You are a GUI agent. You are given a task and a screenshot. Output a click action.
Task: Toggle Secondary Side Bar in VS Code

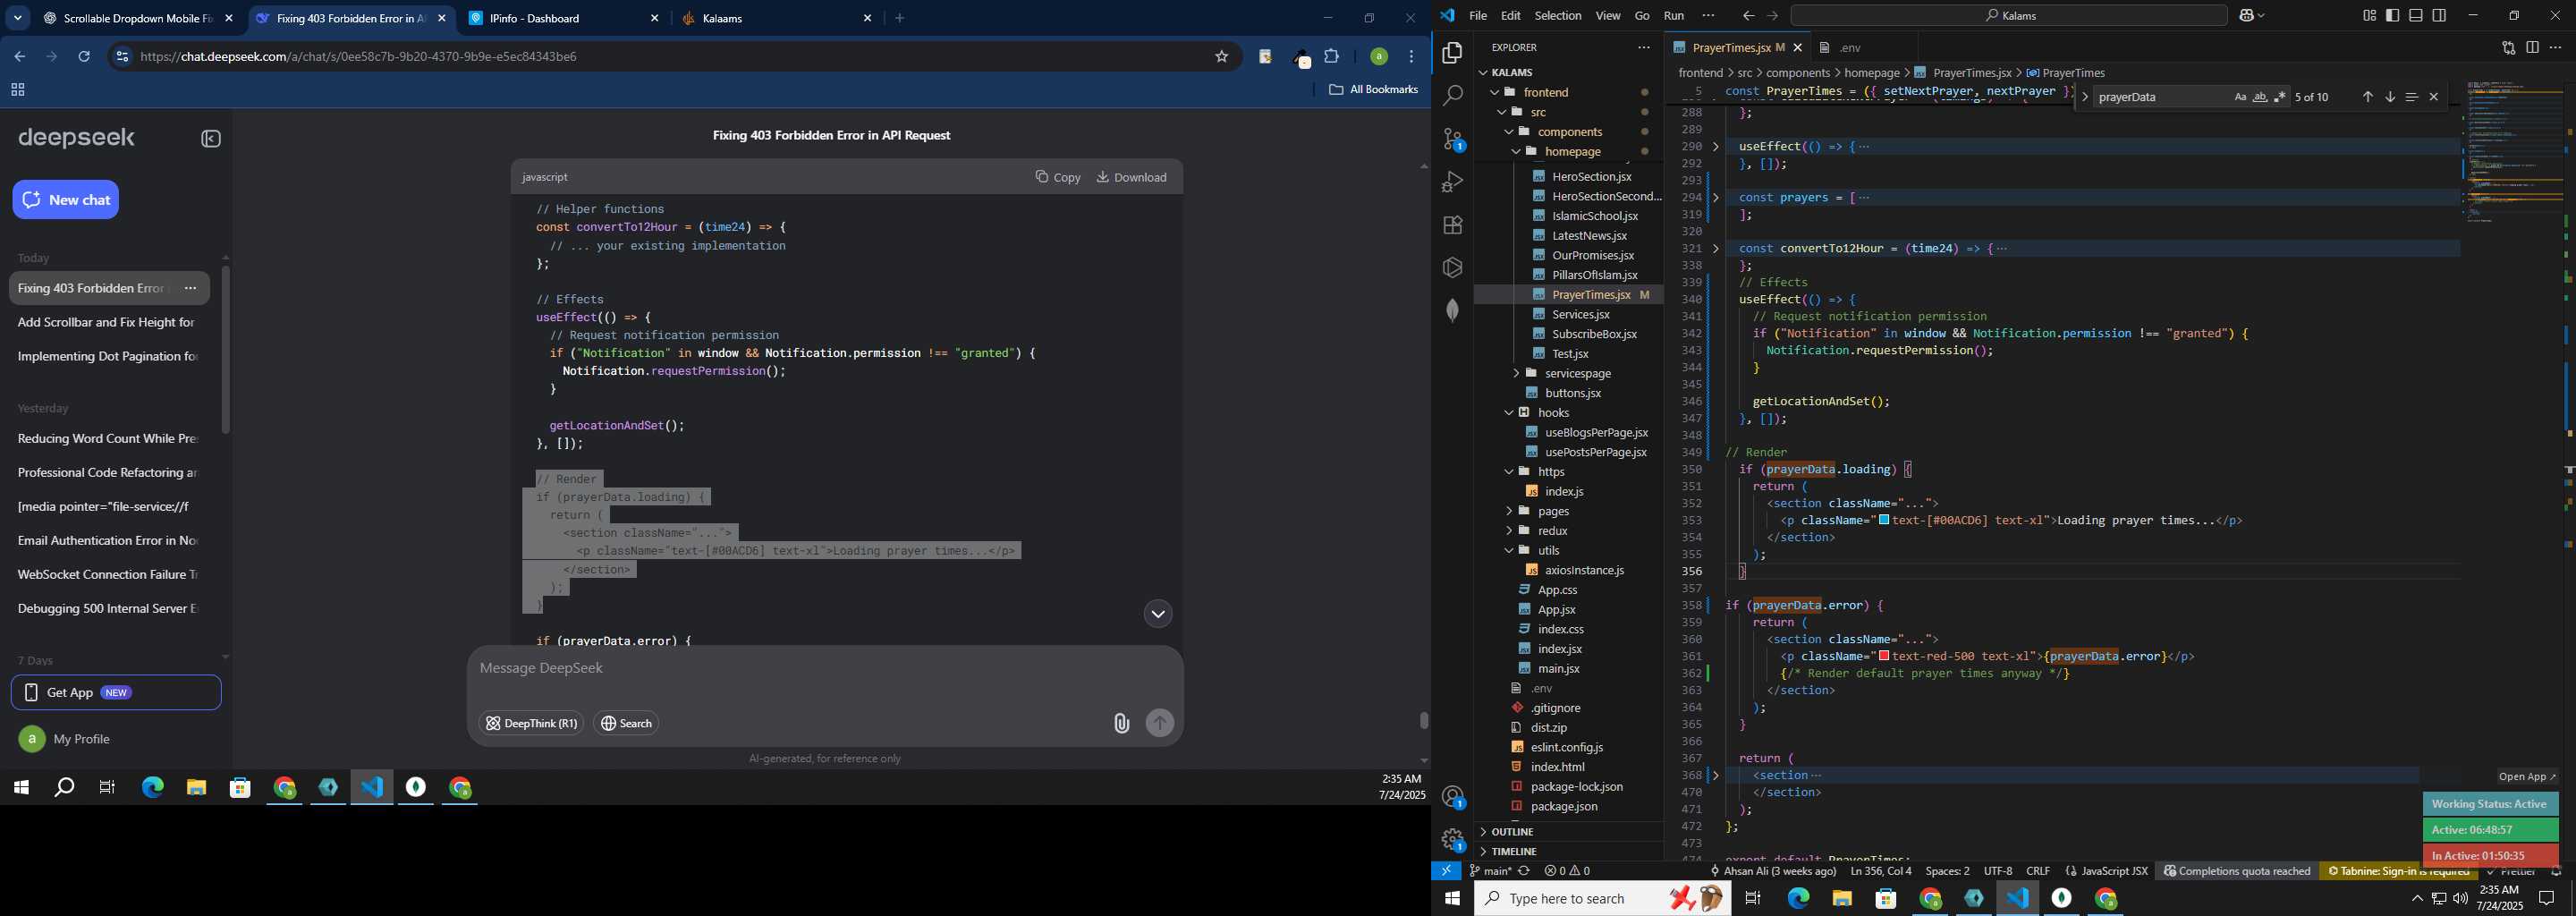pyautogui.click(x=2439, y=16)
